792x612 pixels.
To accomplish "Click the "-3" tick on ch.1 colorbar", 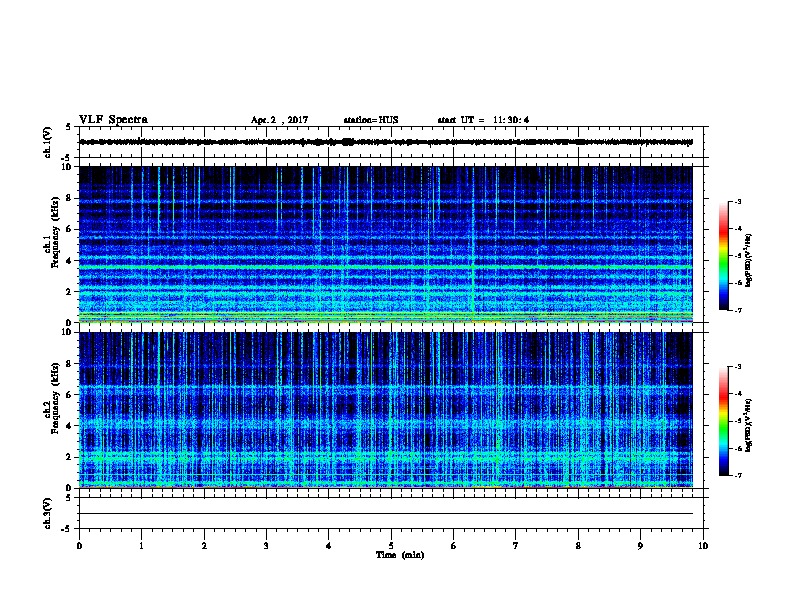I will [x=737, y=201].
